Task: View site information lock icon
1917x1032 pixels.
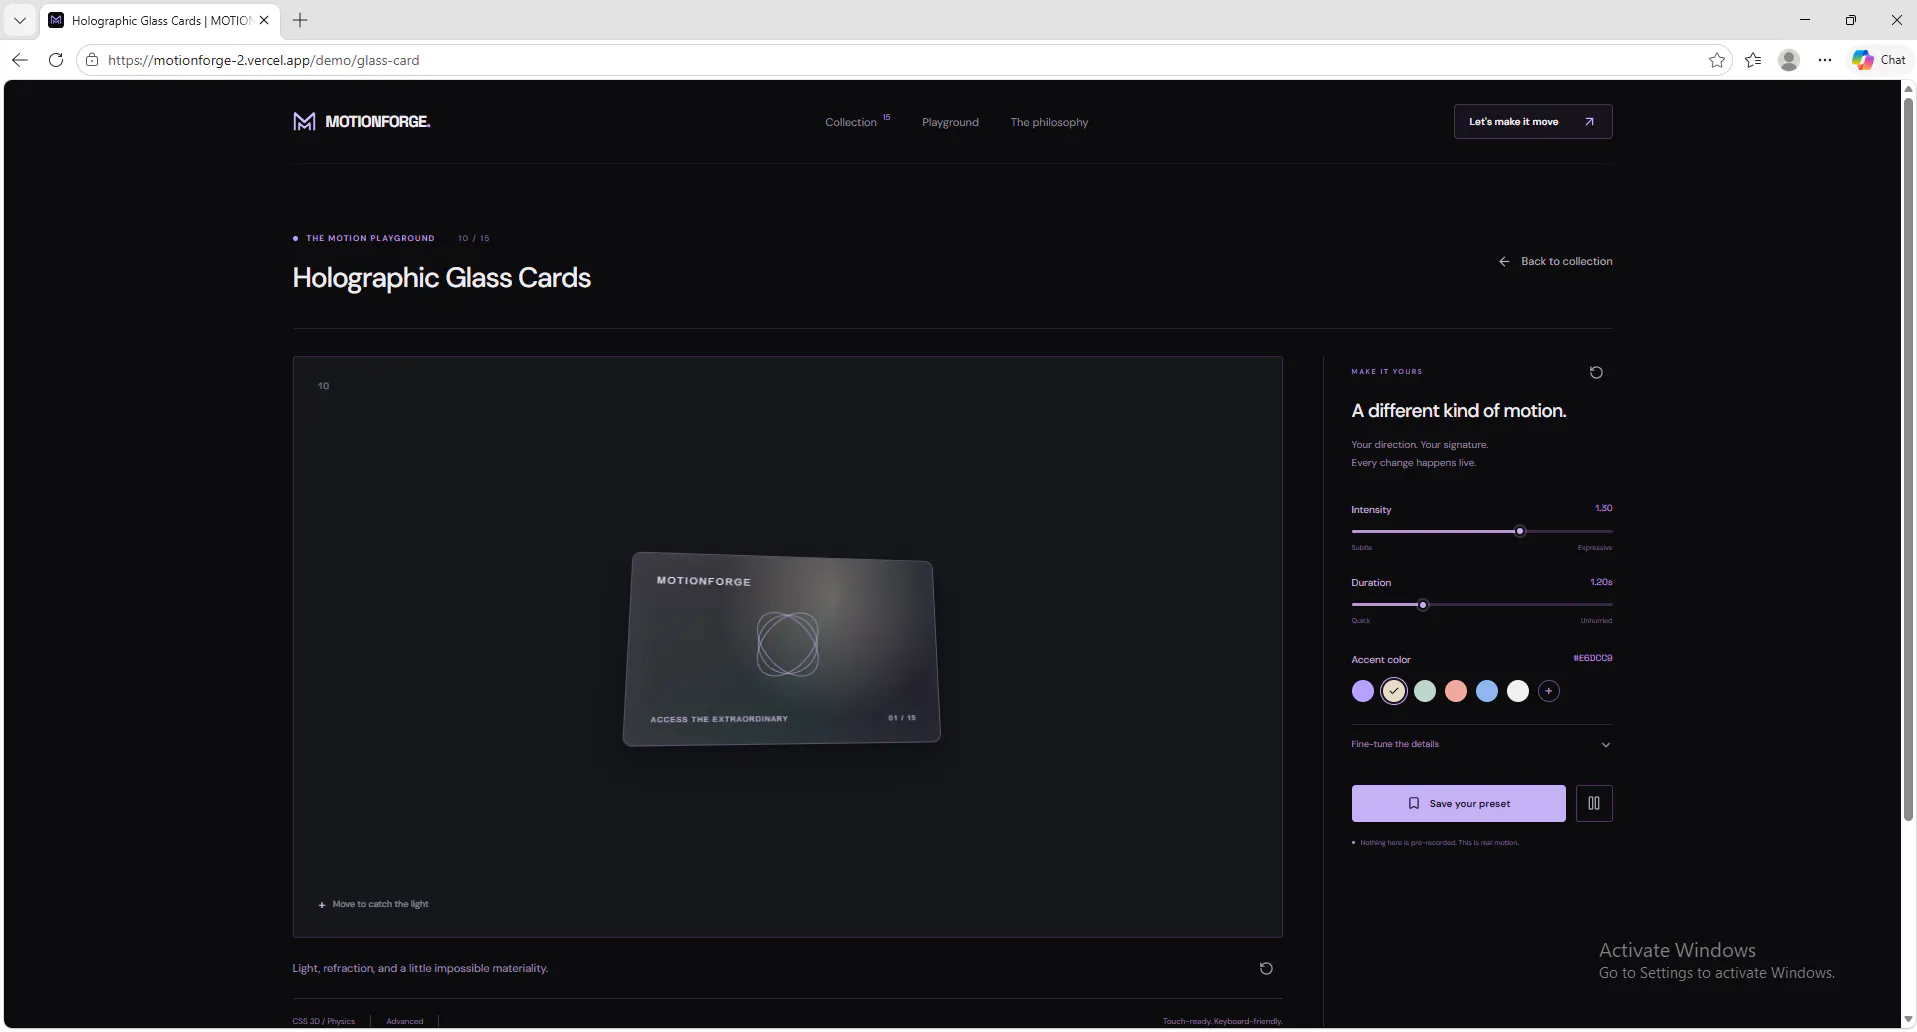Action: pyautogui.click(x=92, y=60)
